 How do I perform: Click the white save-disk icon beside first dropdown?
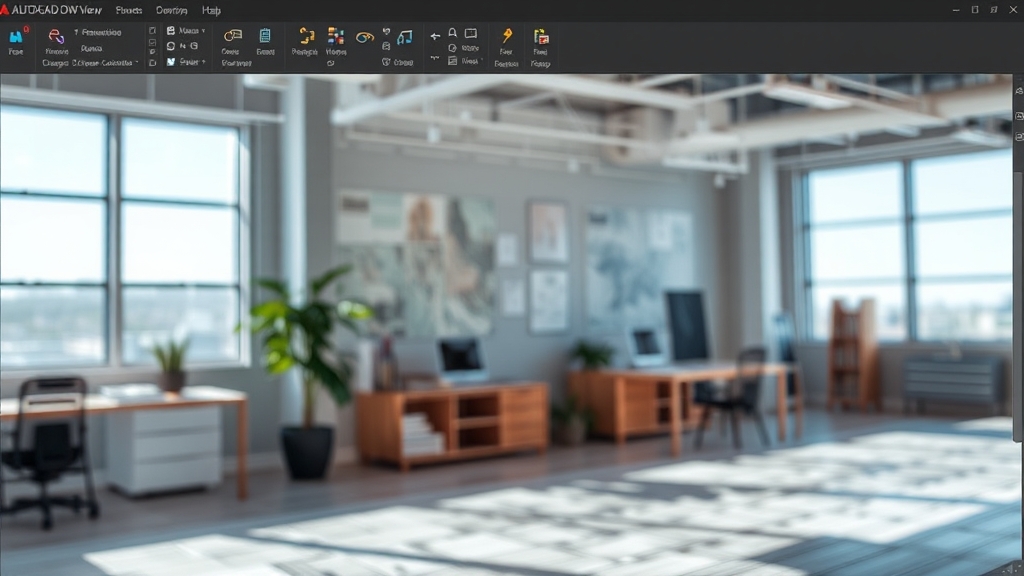[171, 31]
